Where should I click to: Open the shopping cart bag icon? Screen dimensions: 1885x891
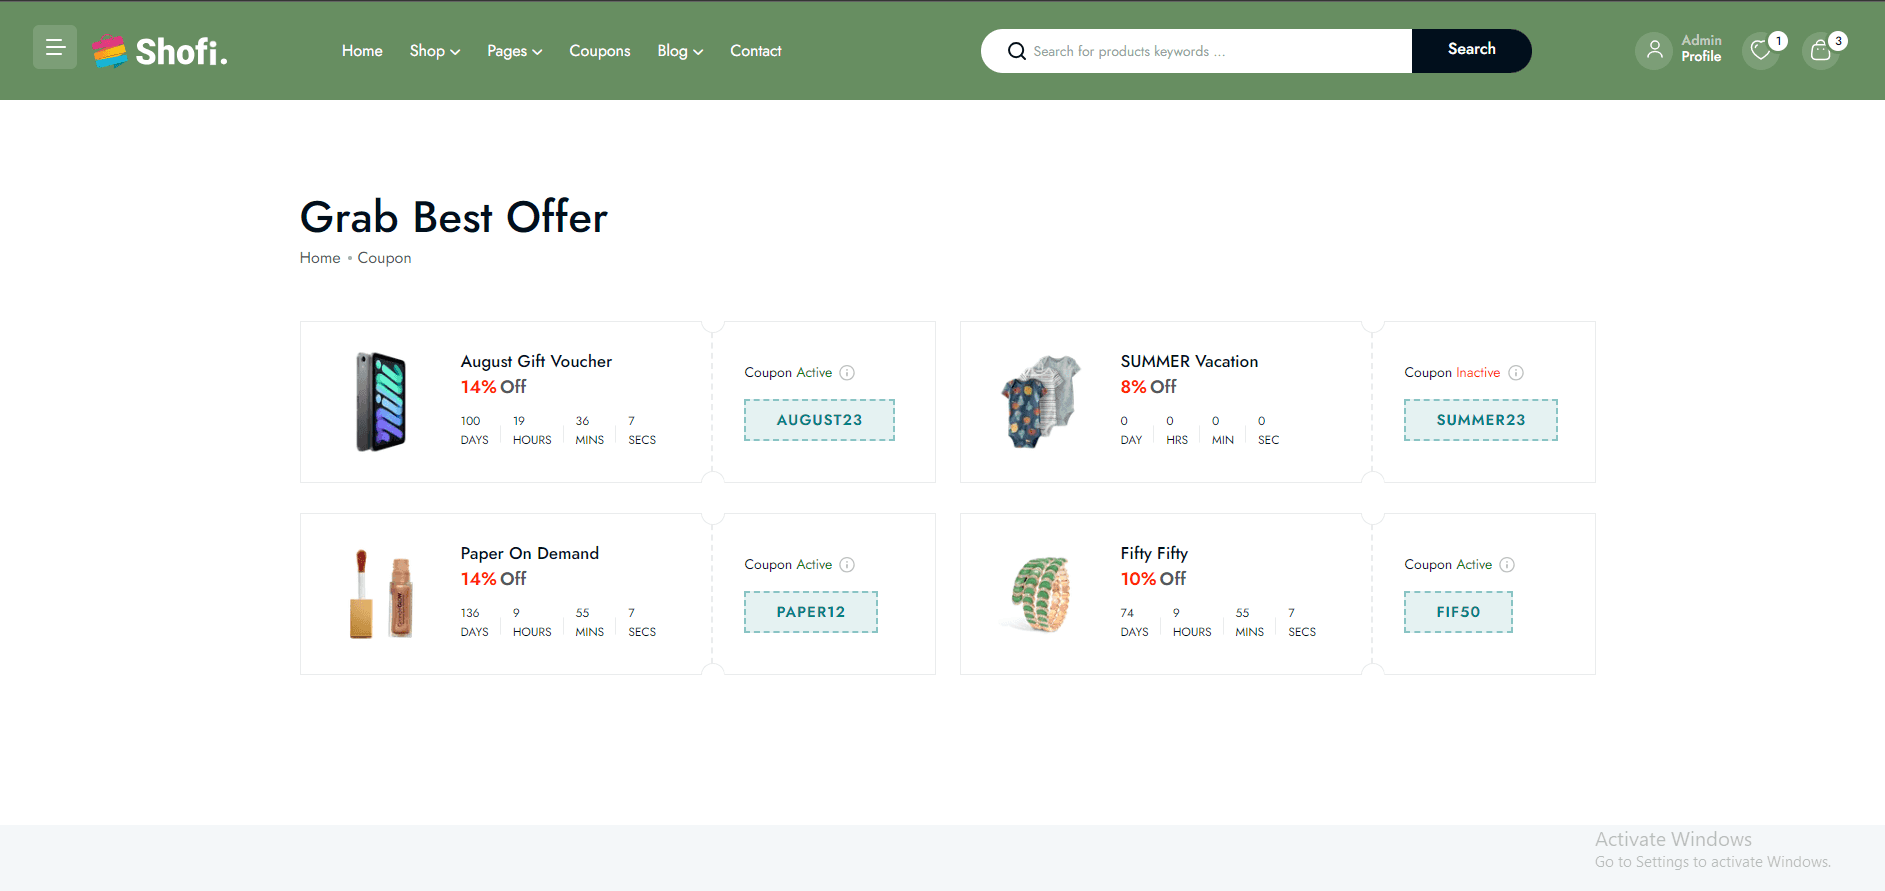(1821, 51)
